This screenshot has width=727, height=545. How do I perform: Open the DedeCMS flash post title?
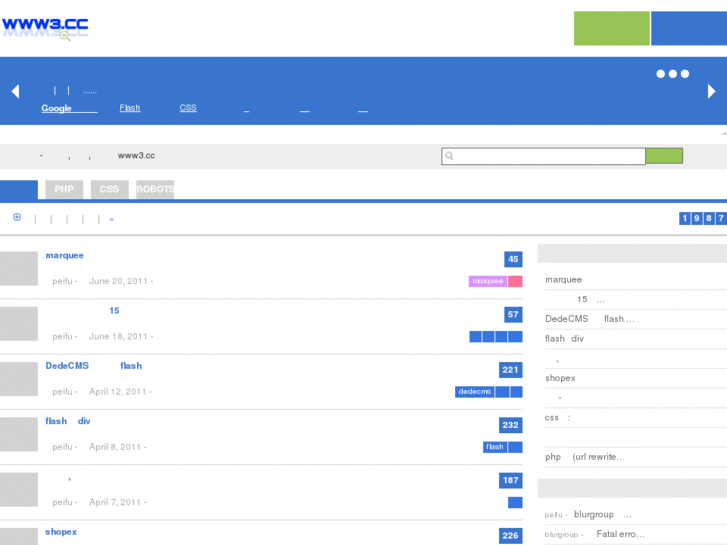click(94, 366)
